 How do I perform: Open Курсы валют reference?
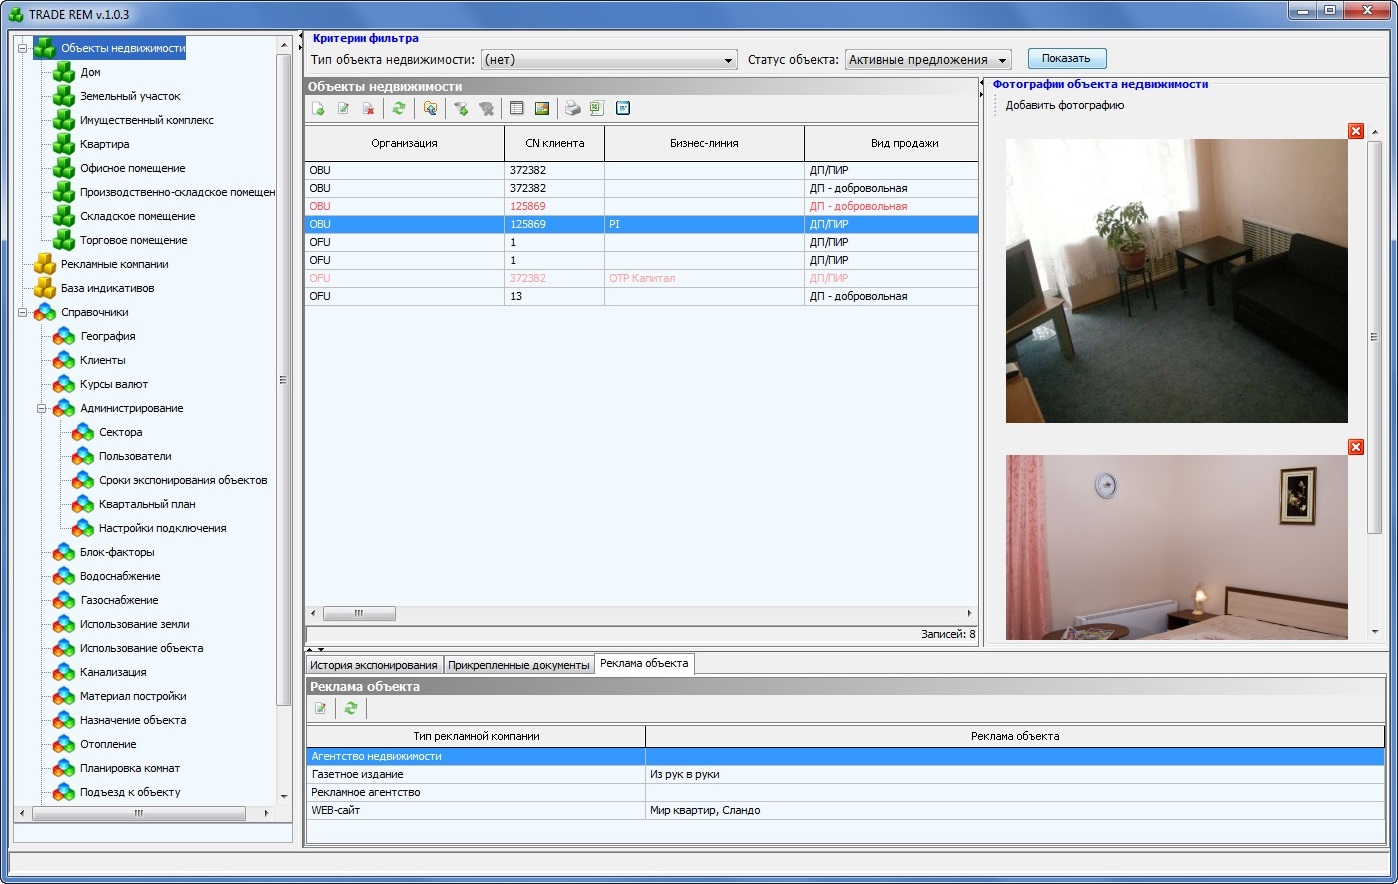pyautogui.click(x=114, y=384)
